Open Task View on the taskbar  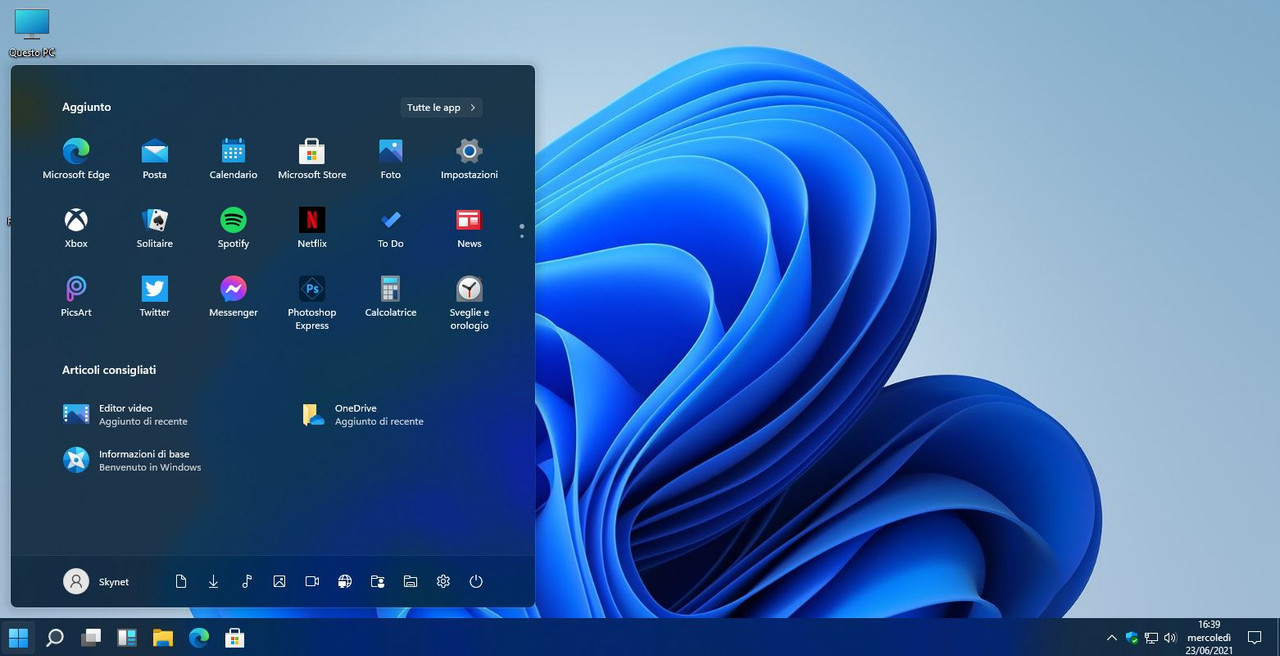[x=91, y=637]
